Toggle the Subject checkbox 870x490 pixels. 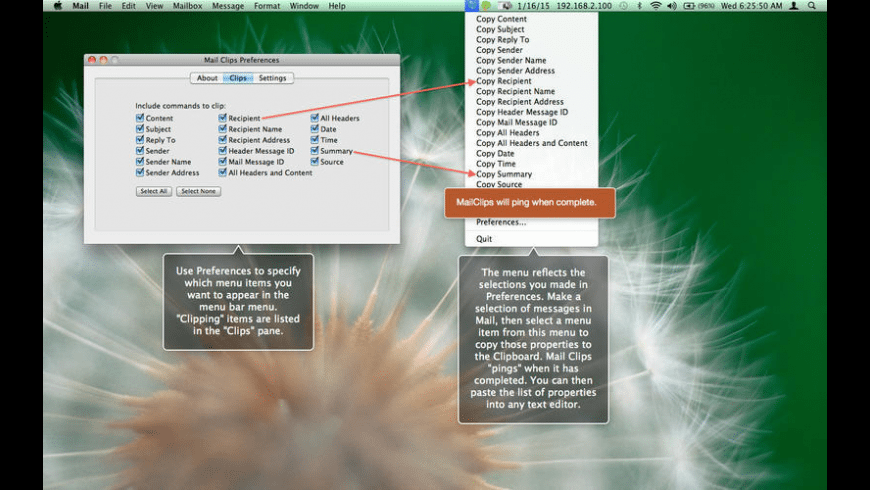pyautogui.click(x=140, y=129)
